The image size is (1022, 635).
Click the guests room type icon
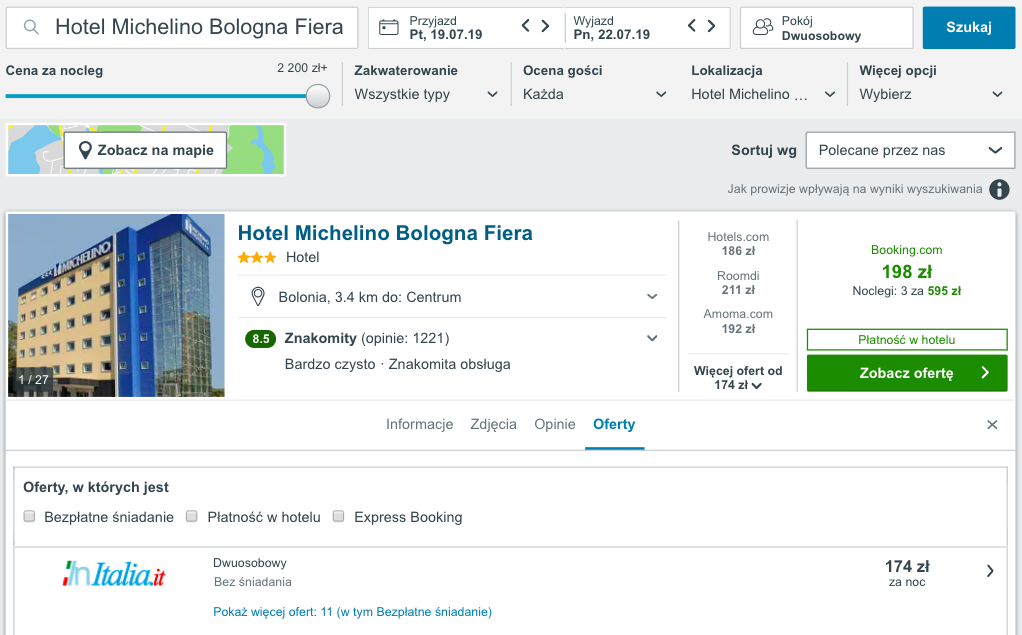pos(763,27)
